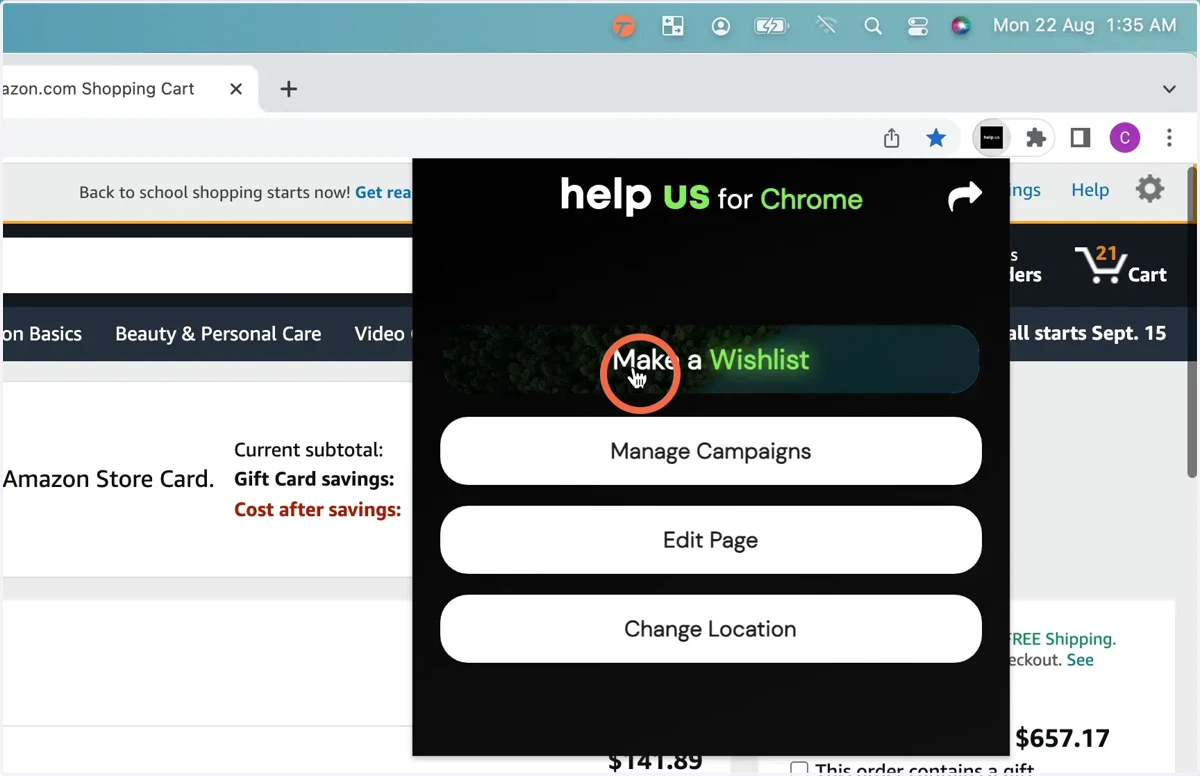This screenshot has height=776, width=1200.
Task: Click Siri icon in menu bar
Action: coord(961,27)
